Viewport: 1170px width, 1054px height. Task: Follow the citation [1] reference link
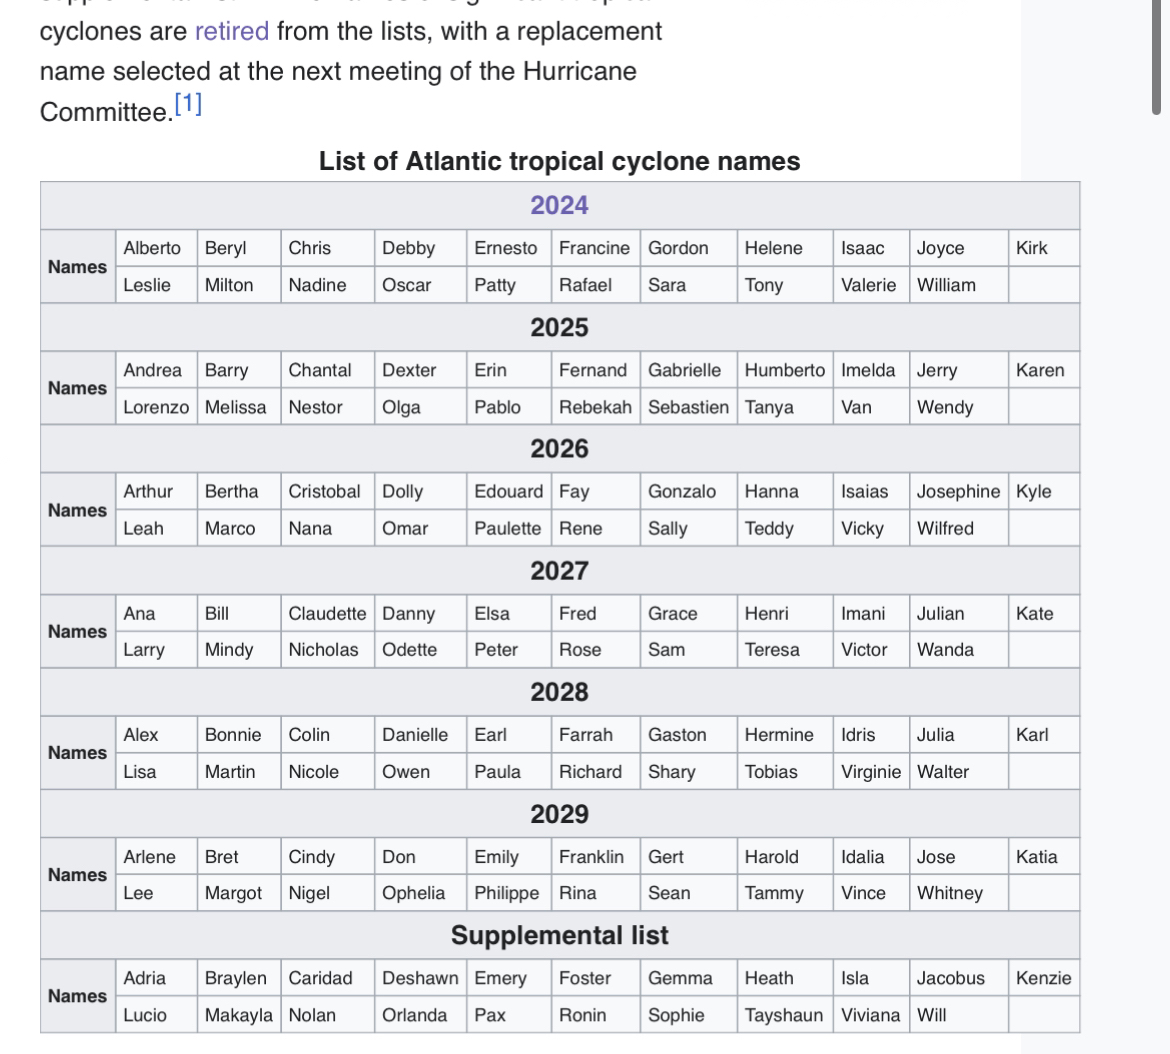(188, 103)
